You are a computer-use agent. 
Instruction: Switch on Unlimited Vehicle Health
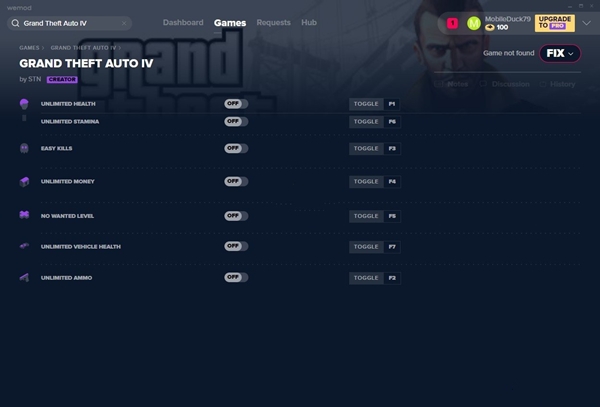tap(236, 246)
